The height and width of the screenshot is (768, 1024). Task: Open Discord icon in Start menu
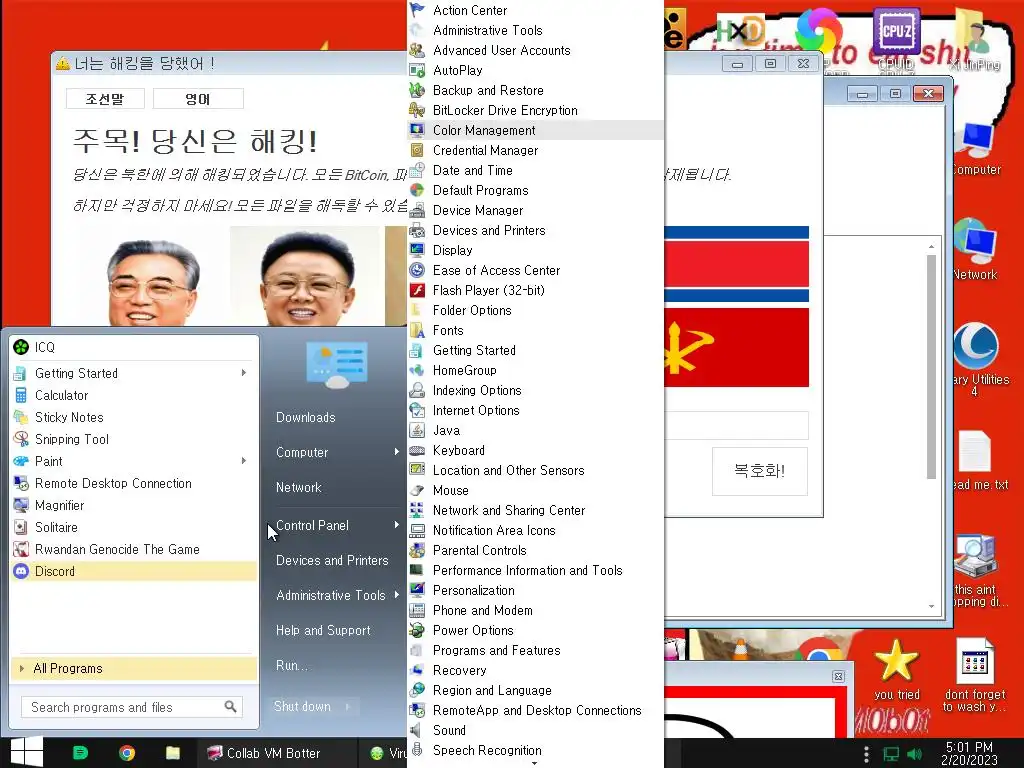pyautogui.click(x=21, y=571)
